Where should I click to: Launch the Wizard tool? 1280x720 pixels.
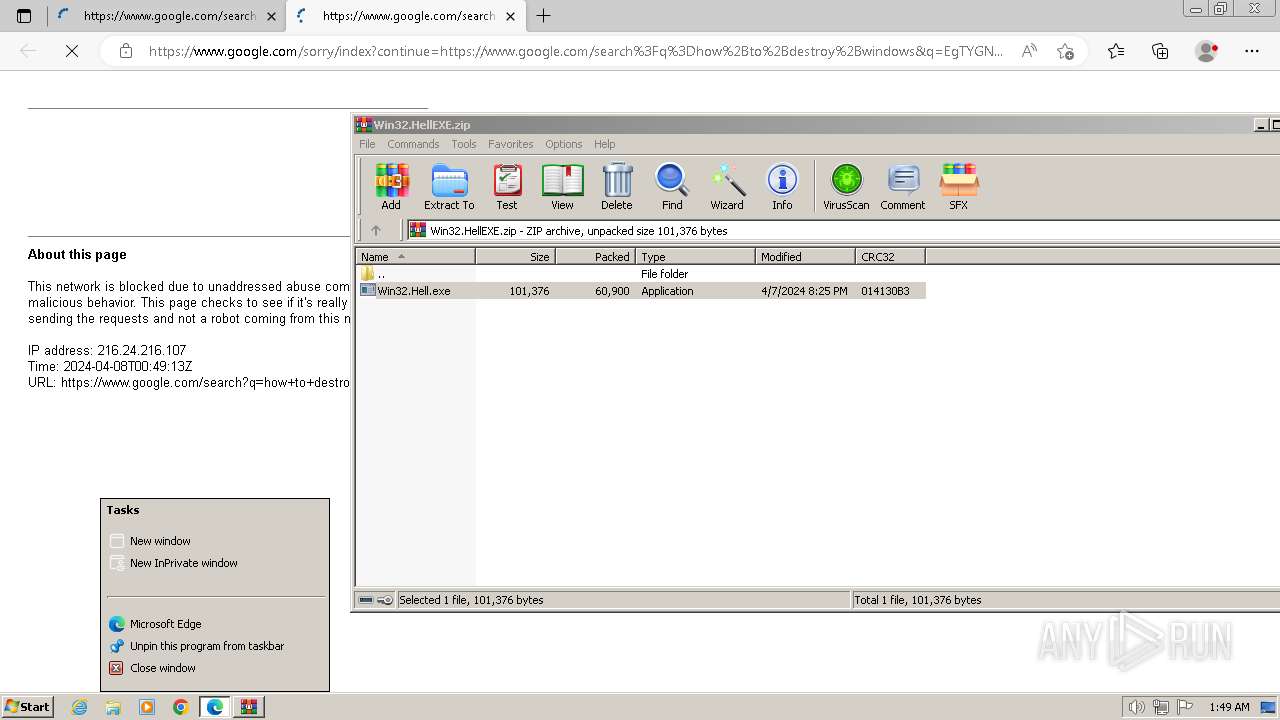(x=727, y=187)
